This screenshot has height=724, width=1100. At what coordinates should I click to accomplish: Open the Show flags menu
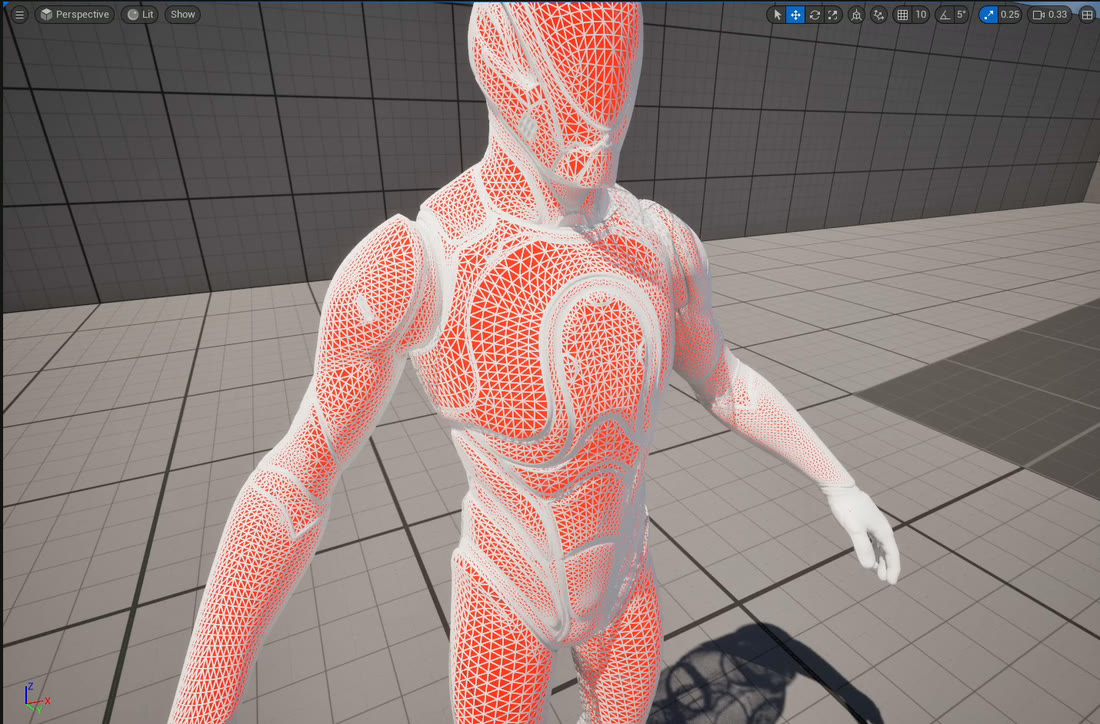[182, 14]
